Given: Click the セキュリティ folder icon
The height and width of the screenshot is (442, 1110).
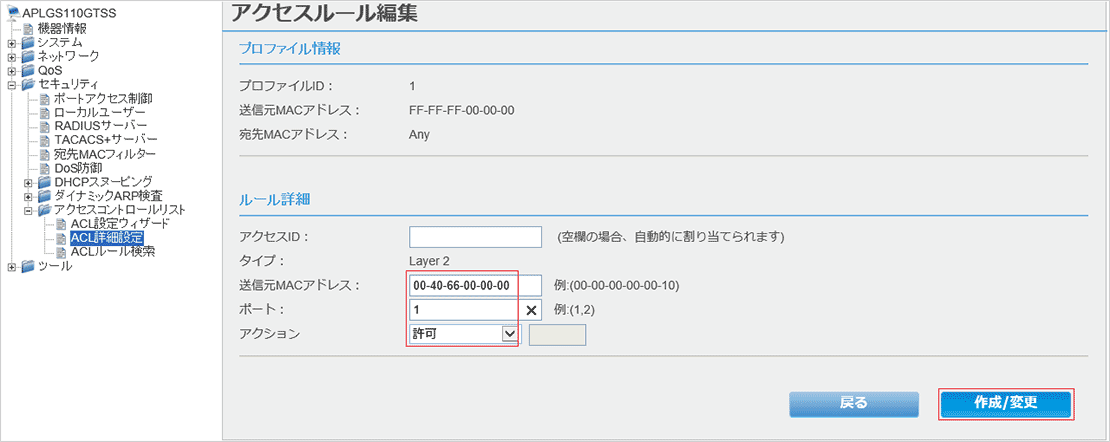Looking at the screenshot, I should point(28,84).
